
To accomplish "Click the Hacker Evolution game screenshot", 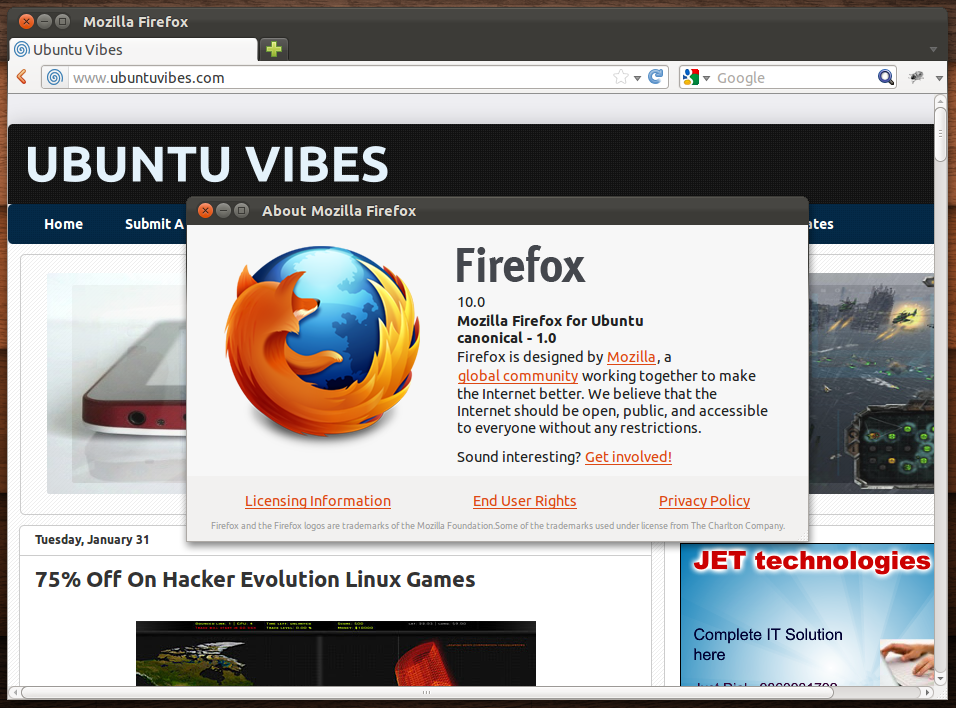I will pos(336,653).
